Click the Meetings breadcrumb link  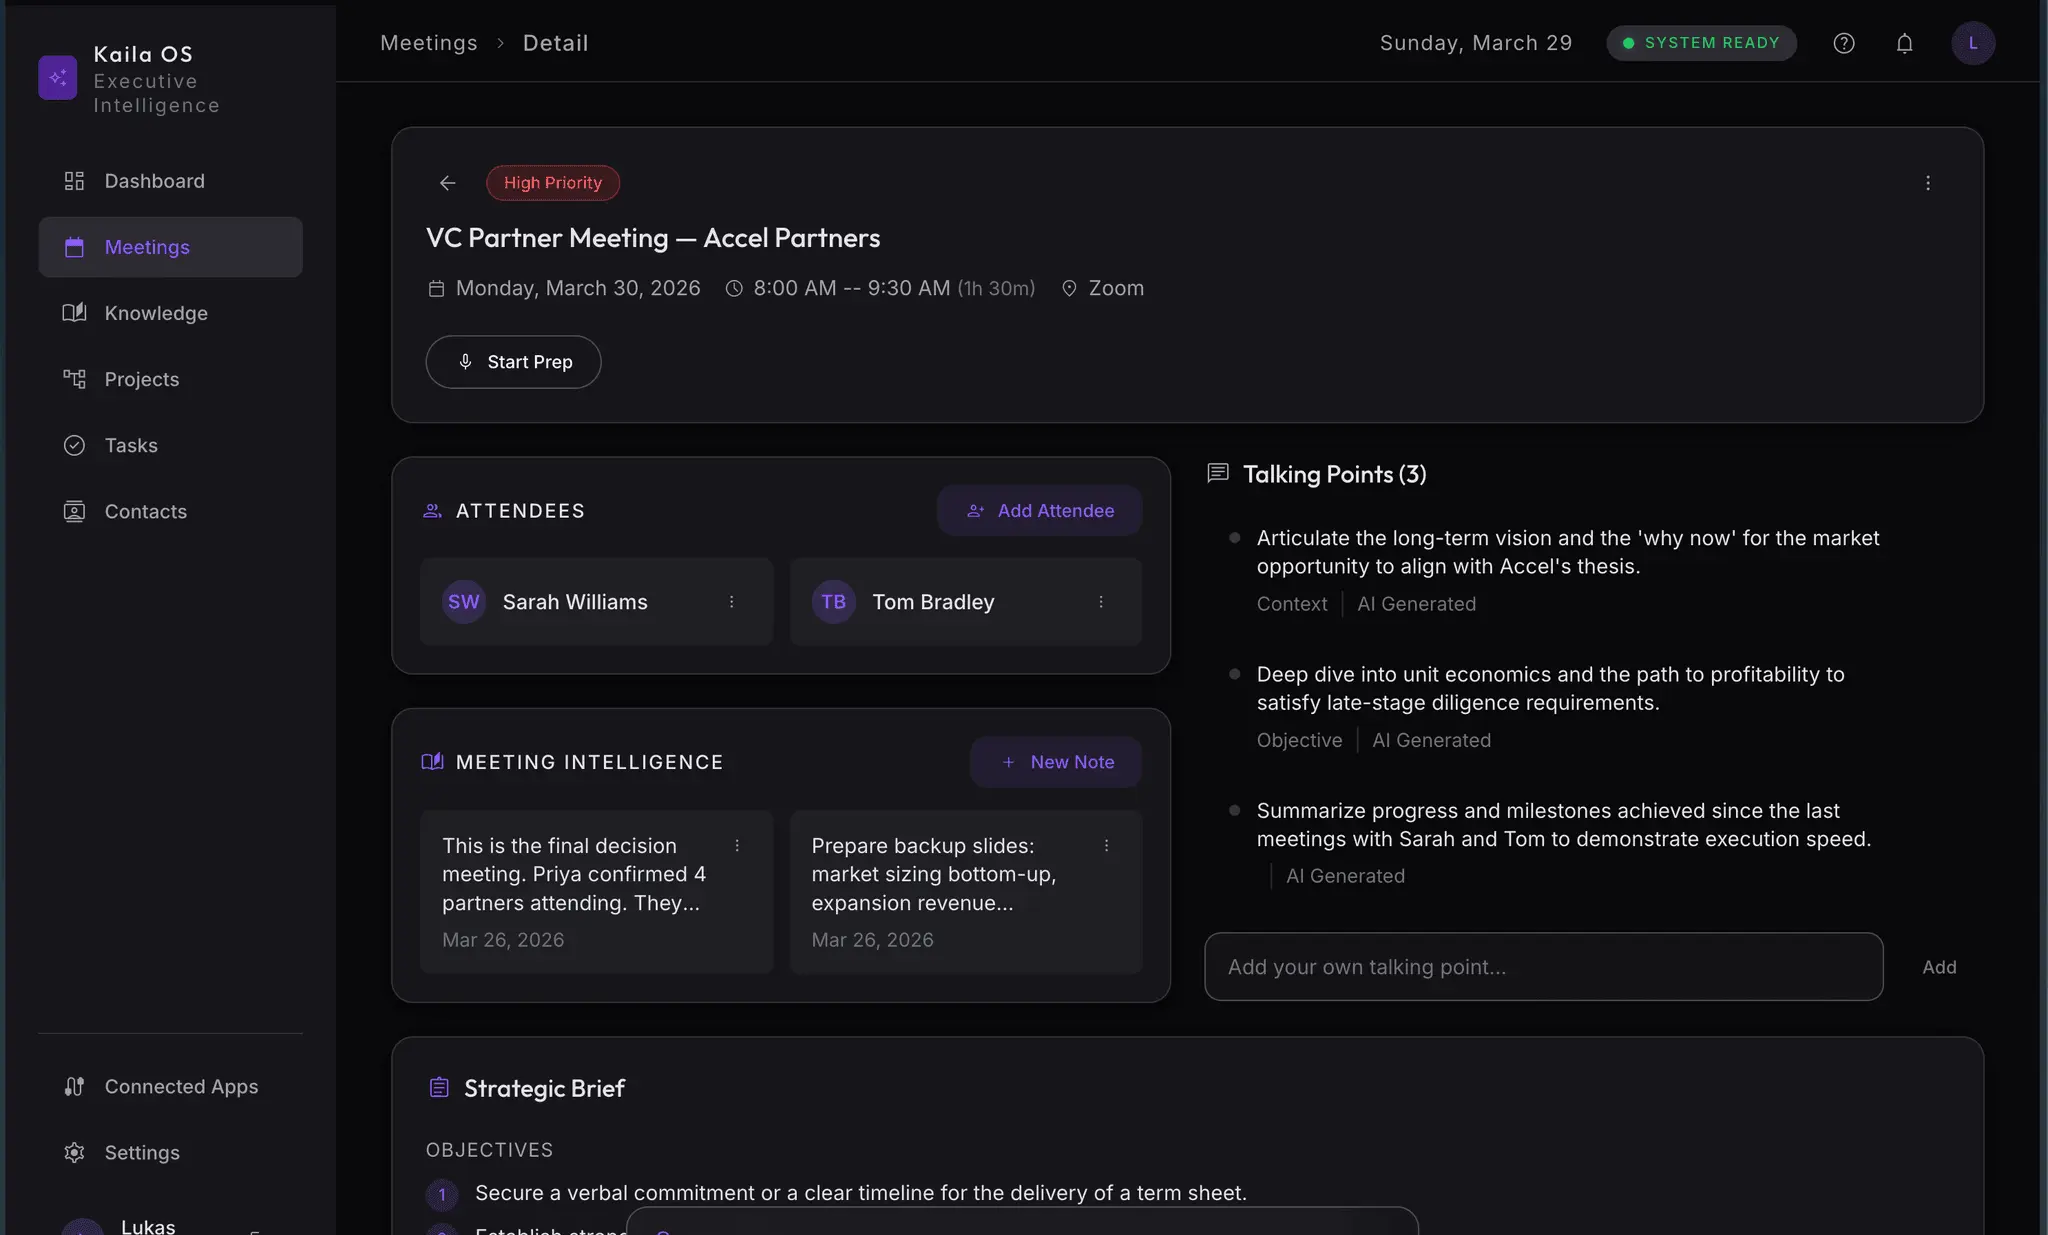pos(429,43)
